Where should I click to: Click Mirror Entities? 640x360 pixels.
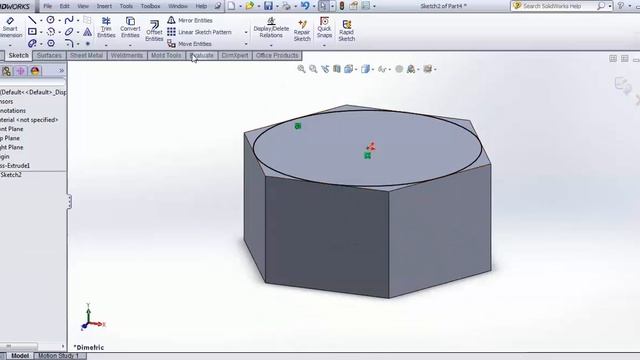click(190, 20)
